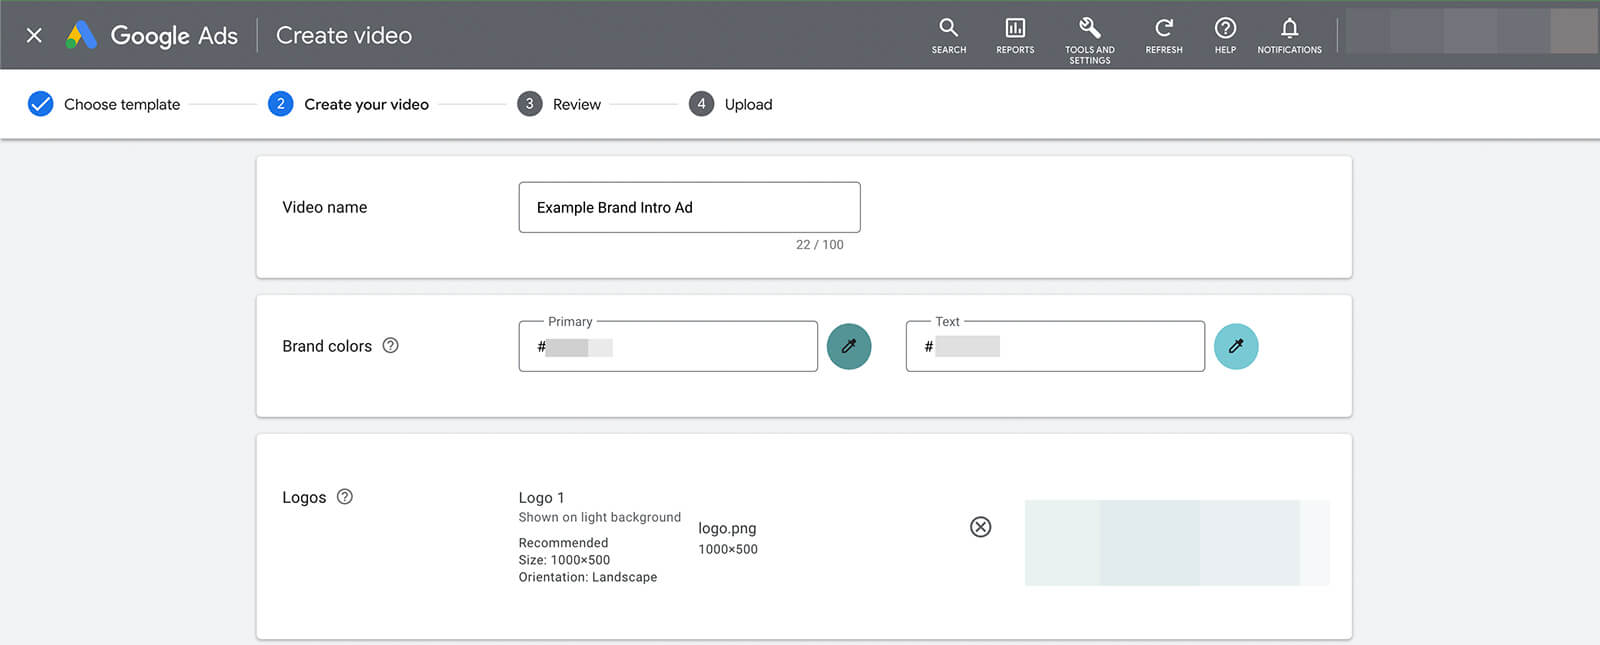Open the Text color eyedropper picker
The height and width of the screenshot is (645, 1600).
(x=1236, y=346)
